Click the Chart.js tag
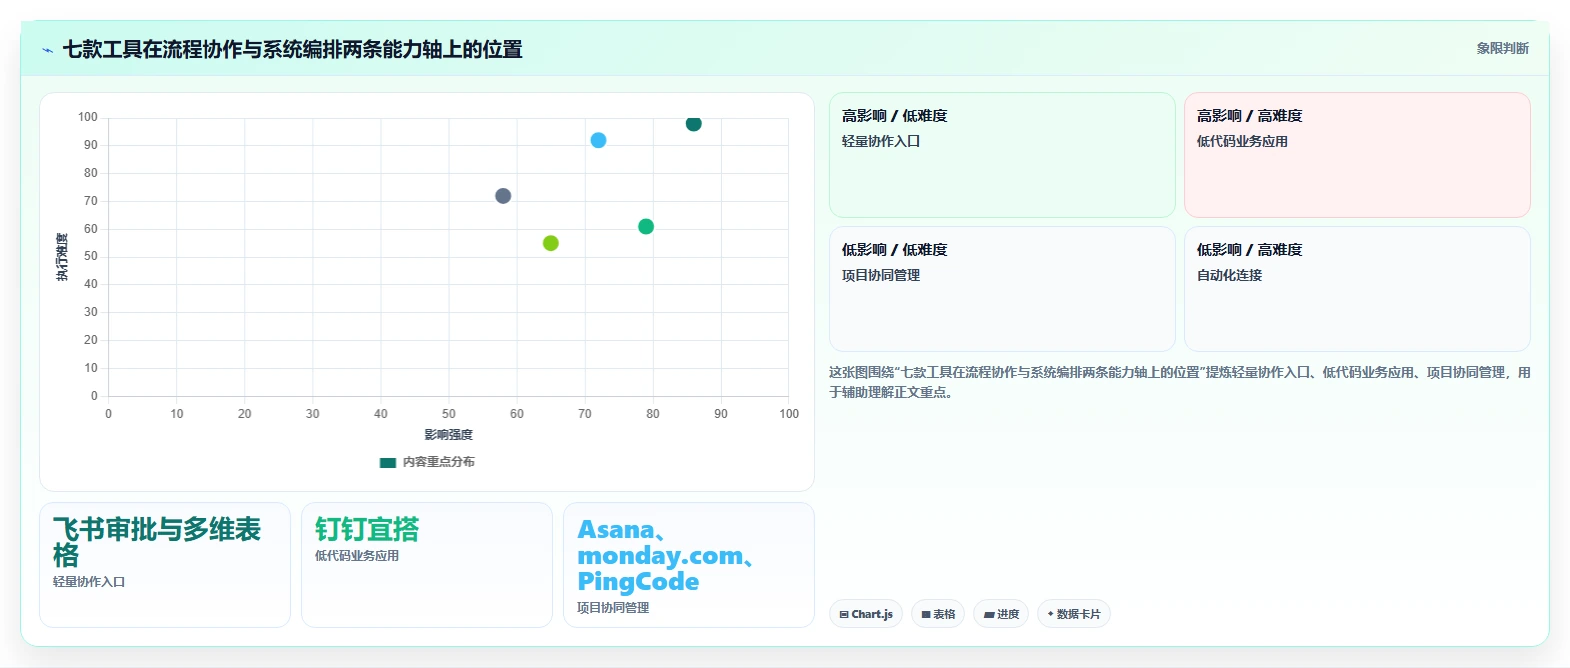This screenshot has width=1570, height=668. point(866,614)
